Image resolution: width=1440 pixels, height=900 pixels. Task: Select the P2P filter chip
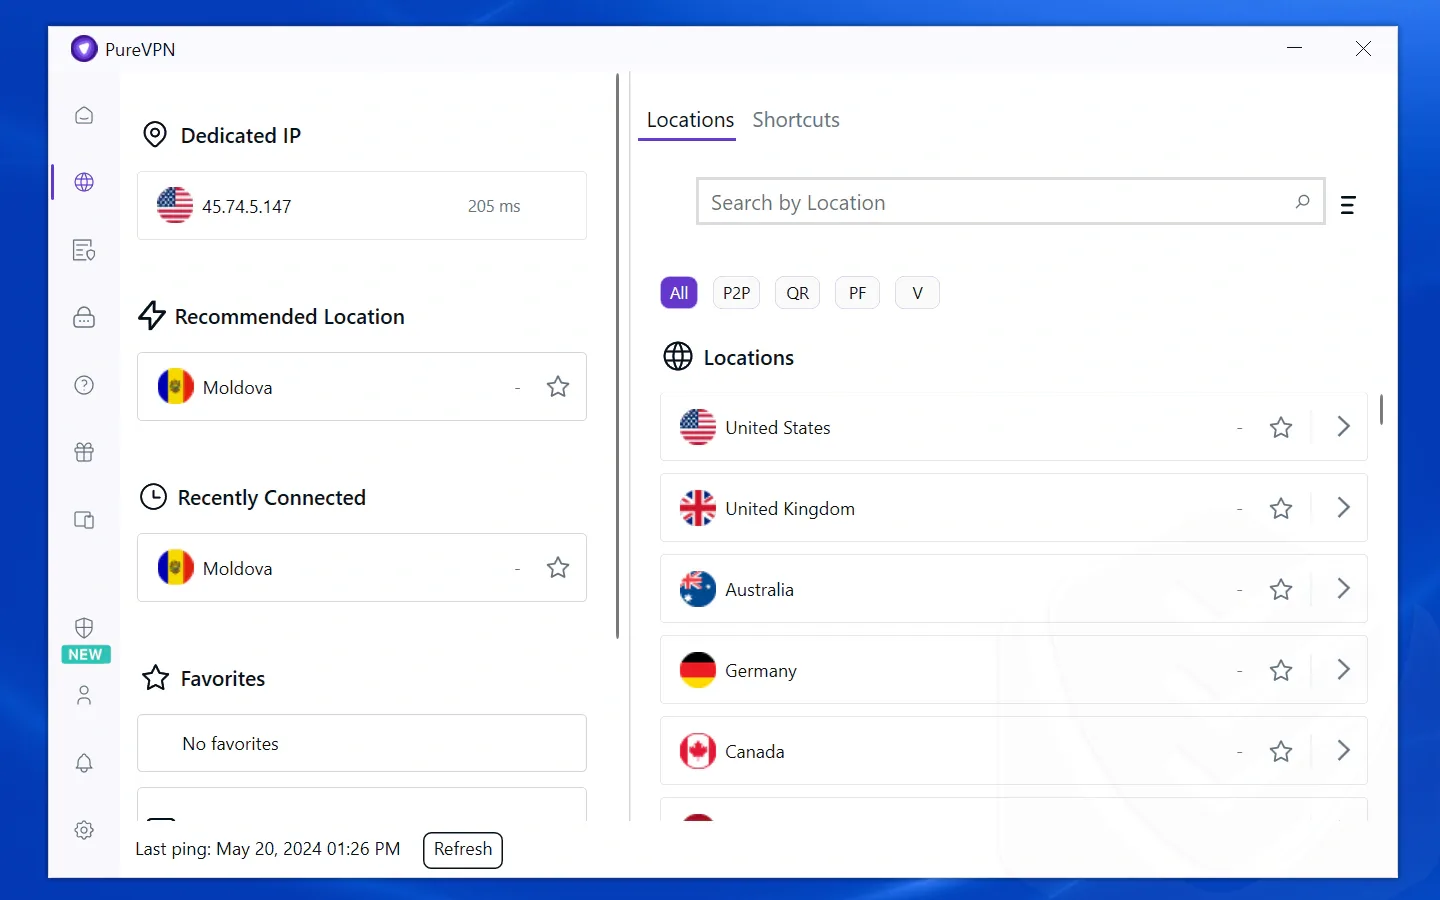(736, 293)
